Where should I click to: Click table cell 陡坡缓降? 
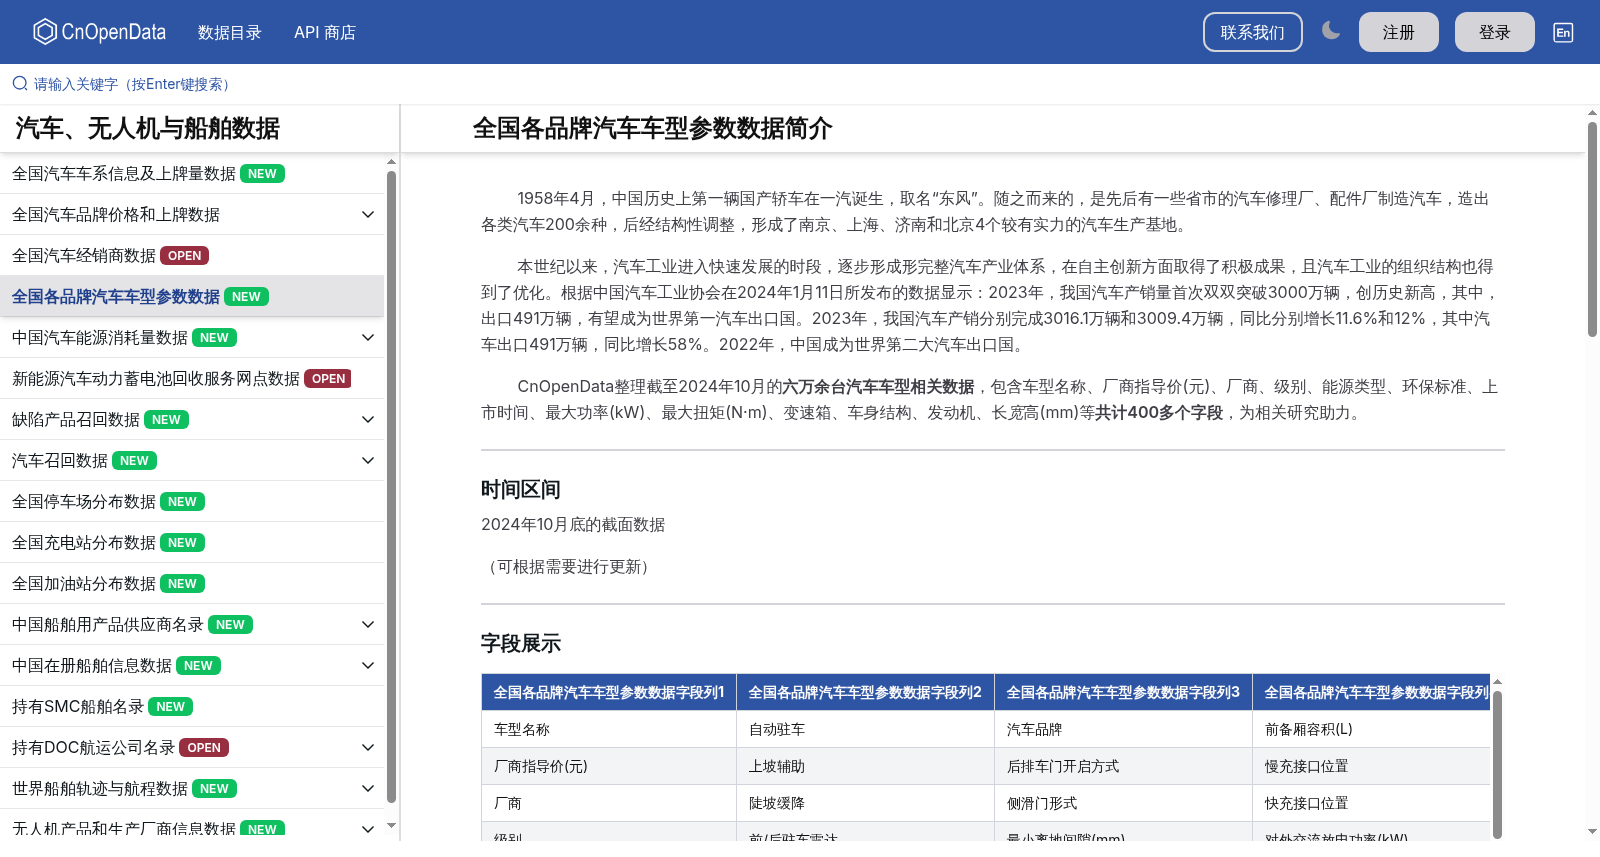click(x=865, y=803)
